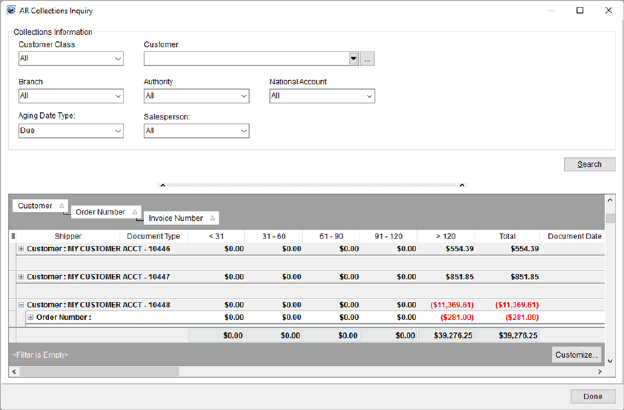Open the Aging Date Type dropdown
The image size is (624, 410).
117,131
